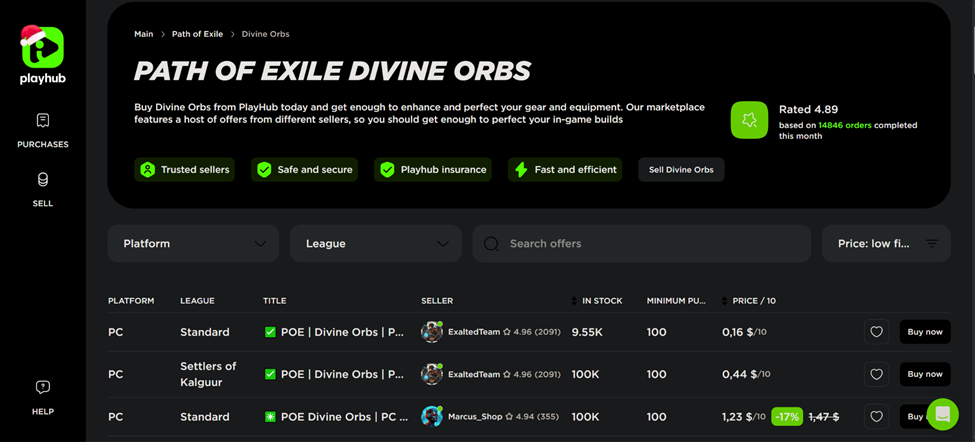Open the live chat widget

click(x=942, y=414)
